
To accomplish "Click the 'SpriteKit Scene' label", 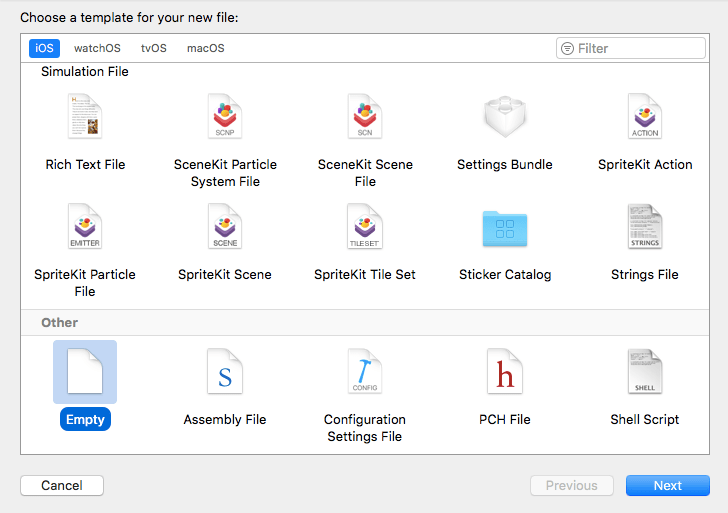I will coord(225,274).
